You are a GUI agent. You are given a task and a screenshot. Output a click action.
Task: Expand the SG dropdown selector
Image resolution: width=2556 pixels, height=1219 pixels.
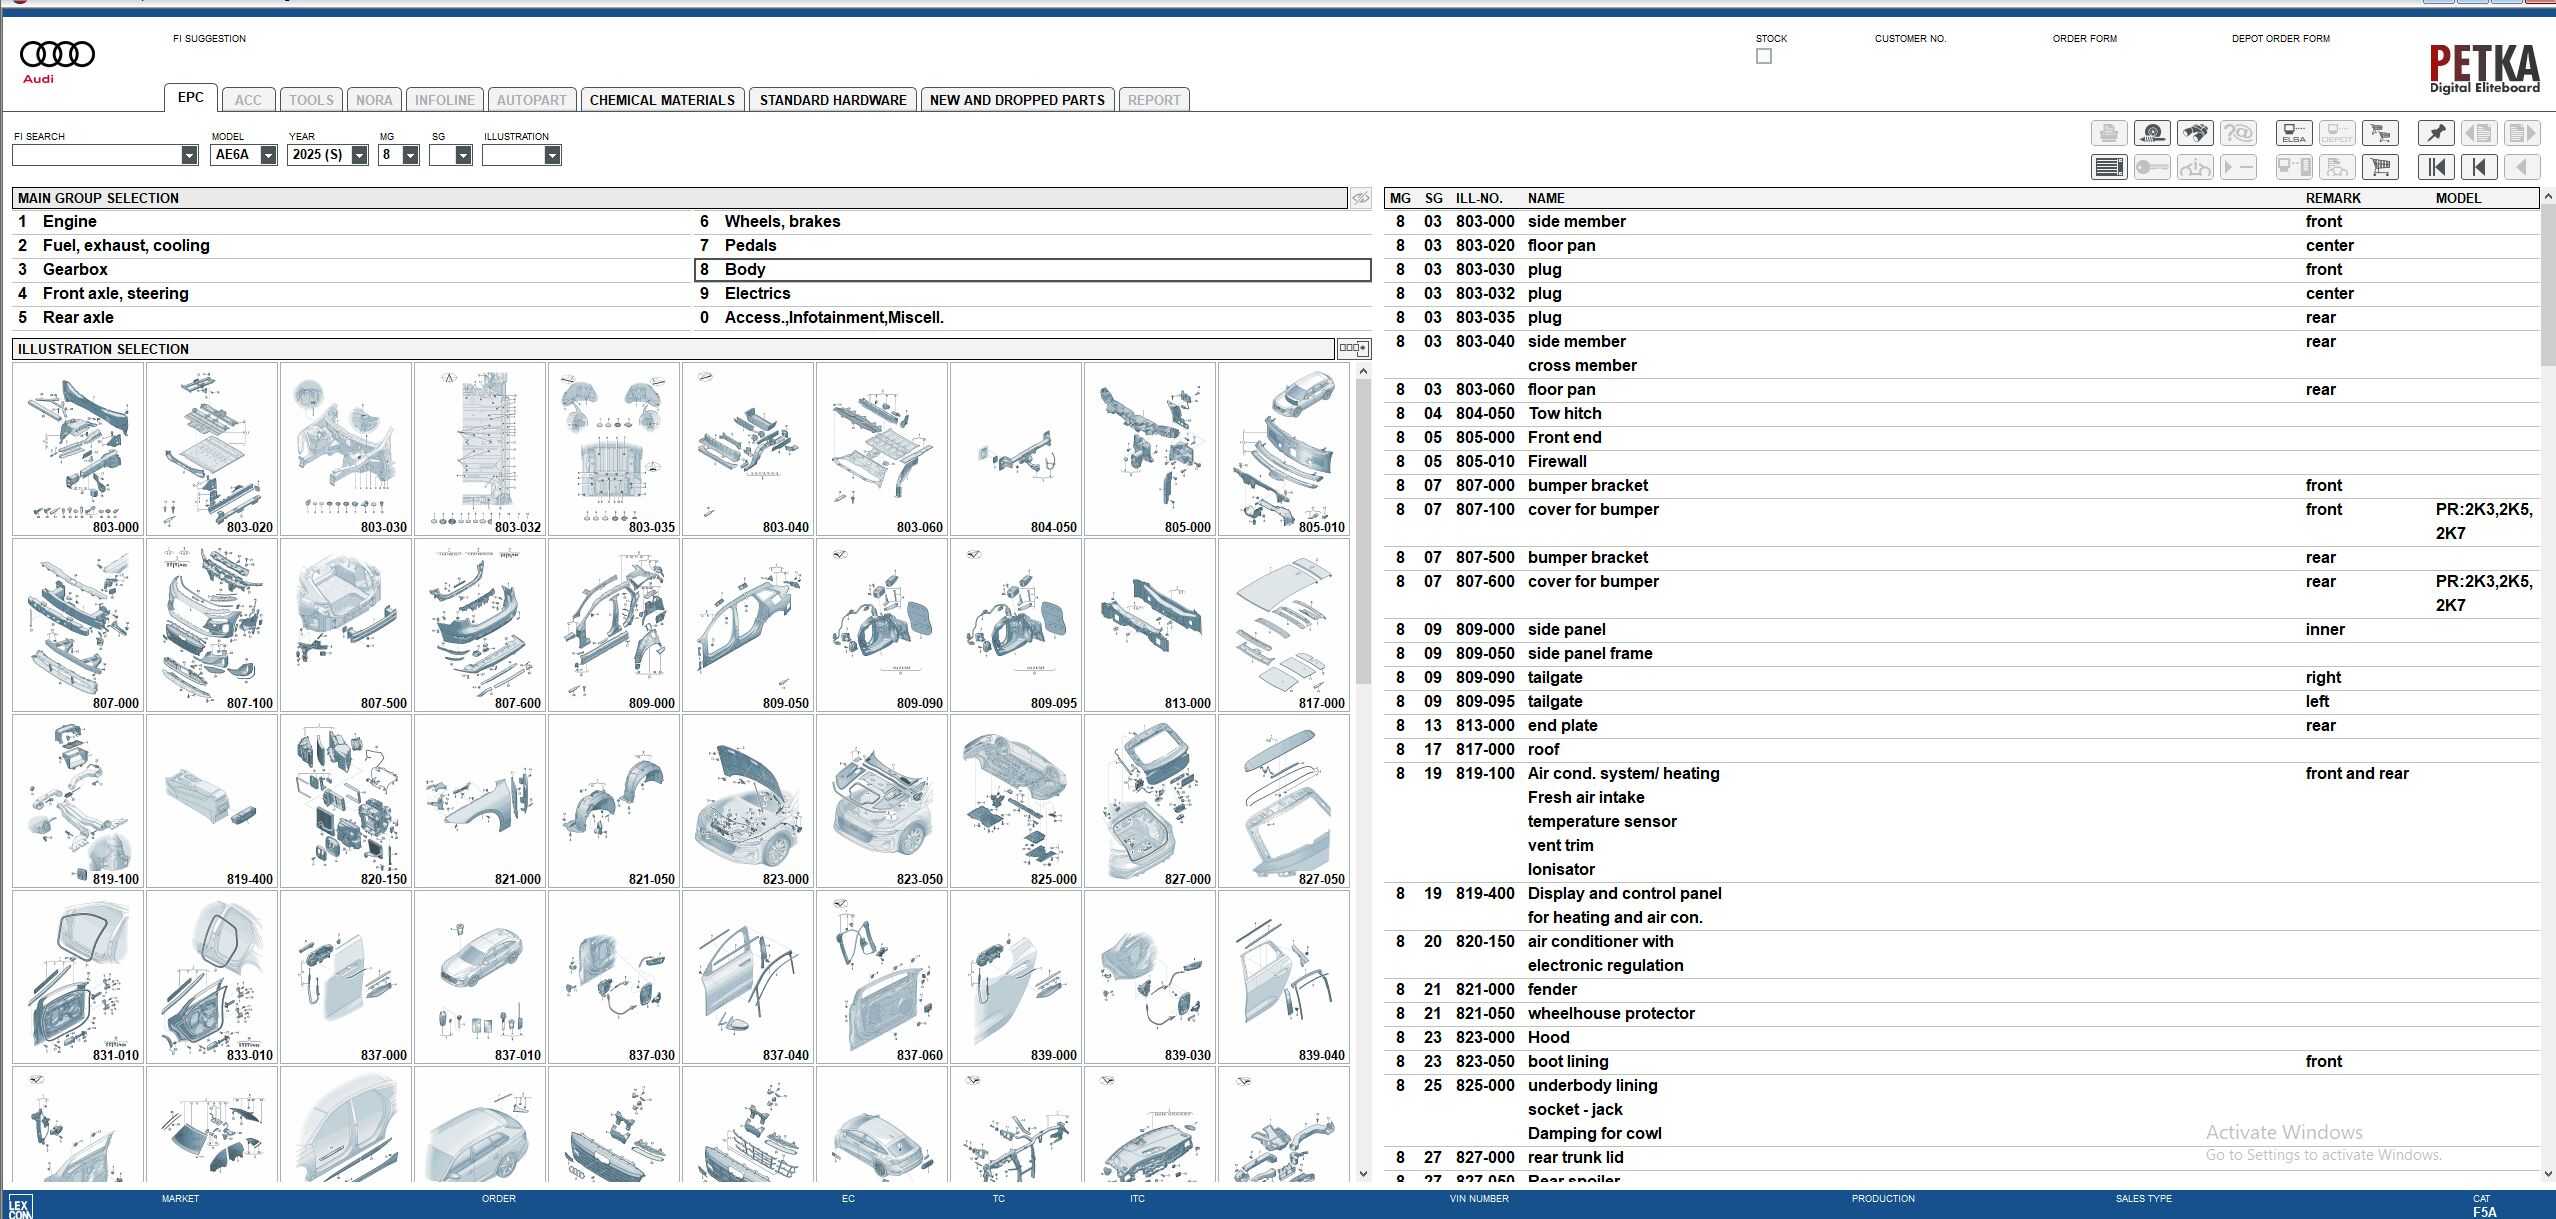[x=461, y=155]
